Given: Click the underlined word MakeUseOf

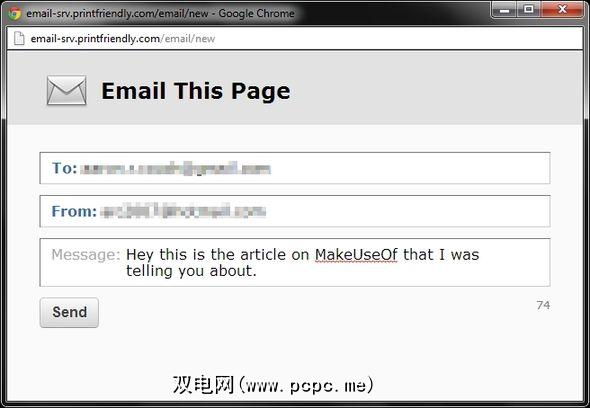Looking at the screenshot, I should point(356,255).
